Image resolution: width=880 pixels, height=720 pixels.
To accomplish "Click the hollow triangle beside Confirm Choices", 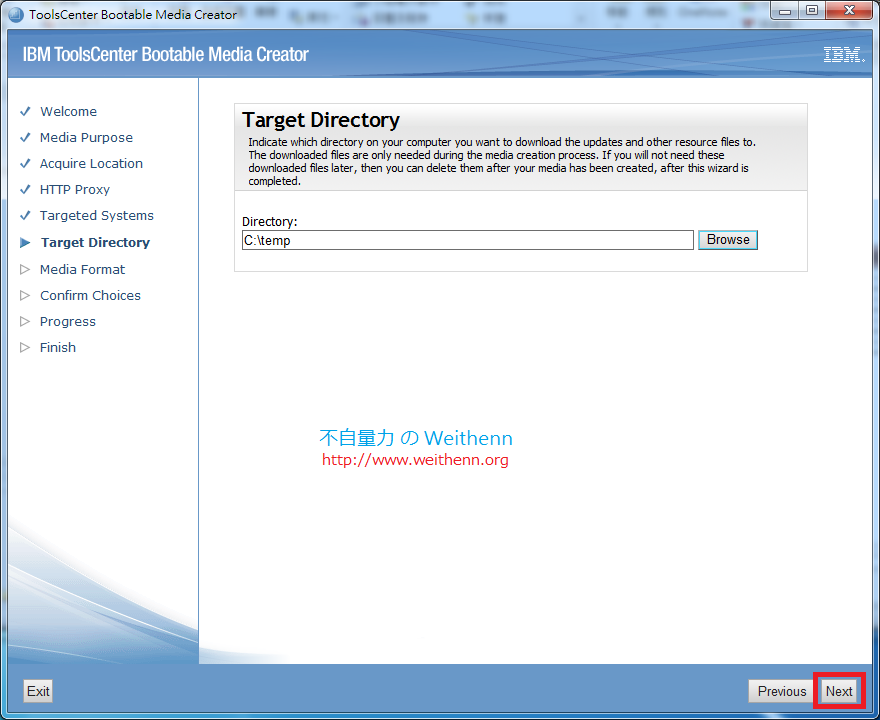I will click(25, 295).
